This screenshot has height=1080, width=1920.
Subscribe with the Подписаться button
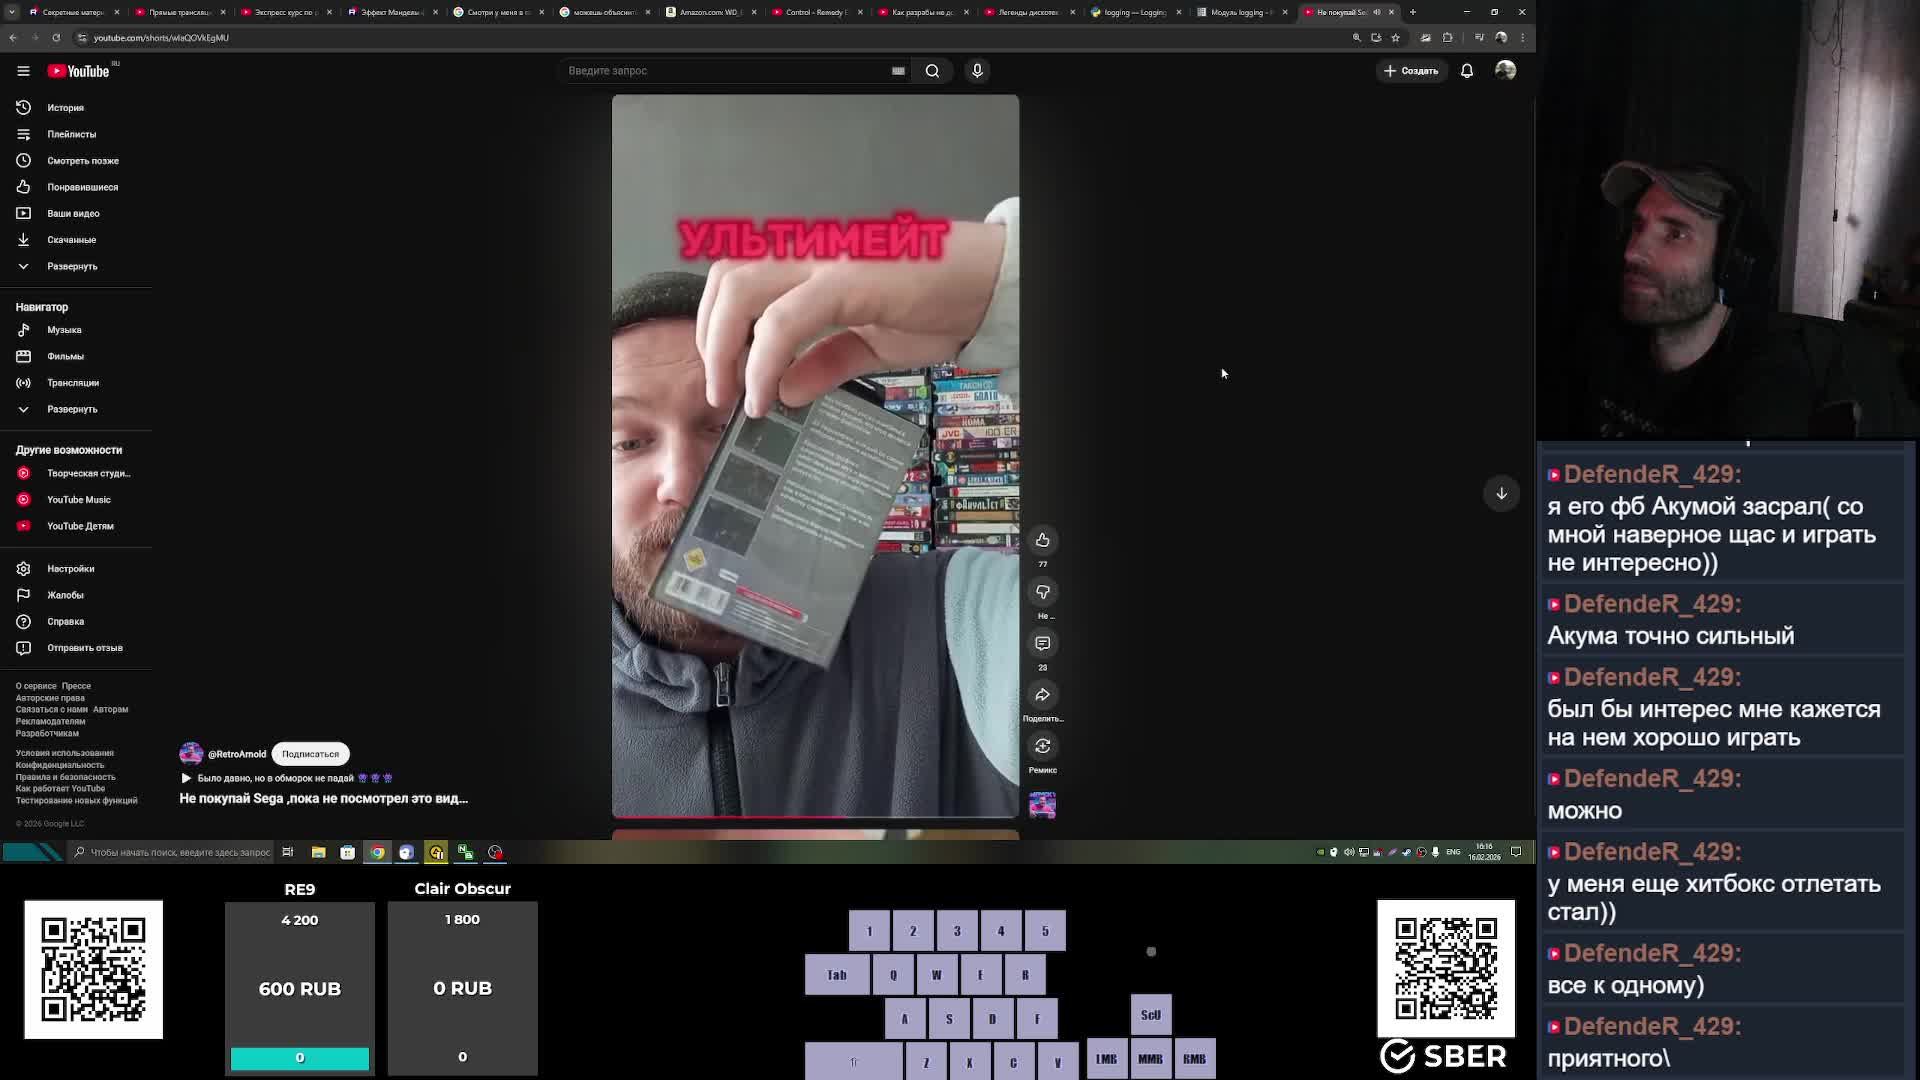click(310, 754)
